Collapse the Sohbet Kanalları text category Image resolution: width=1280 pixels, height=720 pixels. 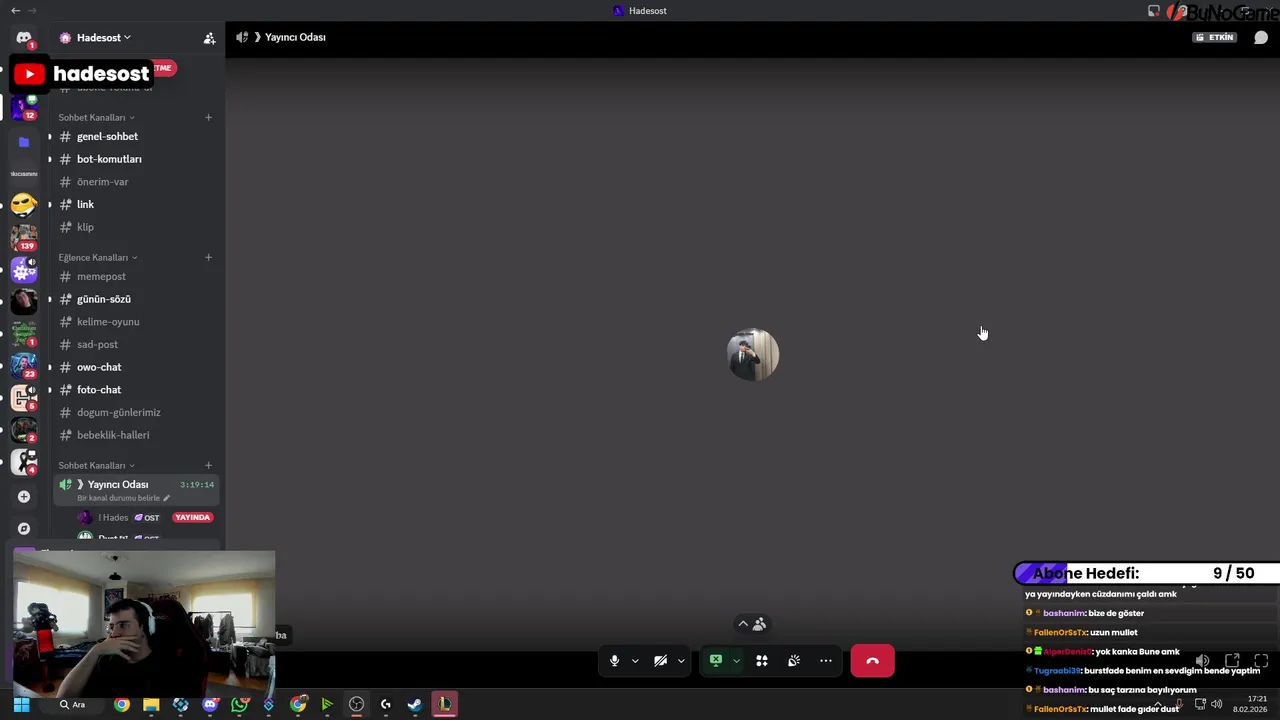pos(96,117)
